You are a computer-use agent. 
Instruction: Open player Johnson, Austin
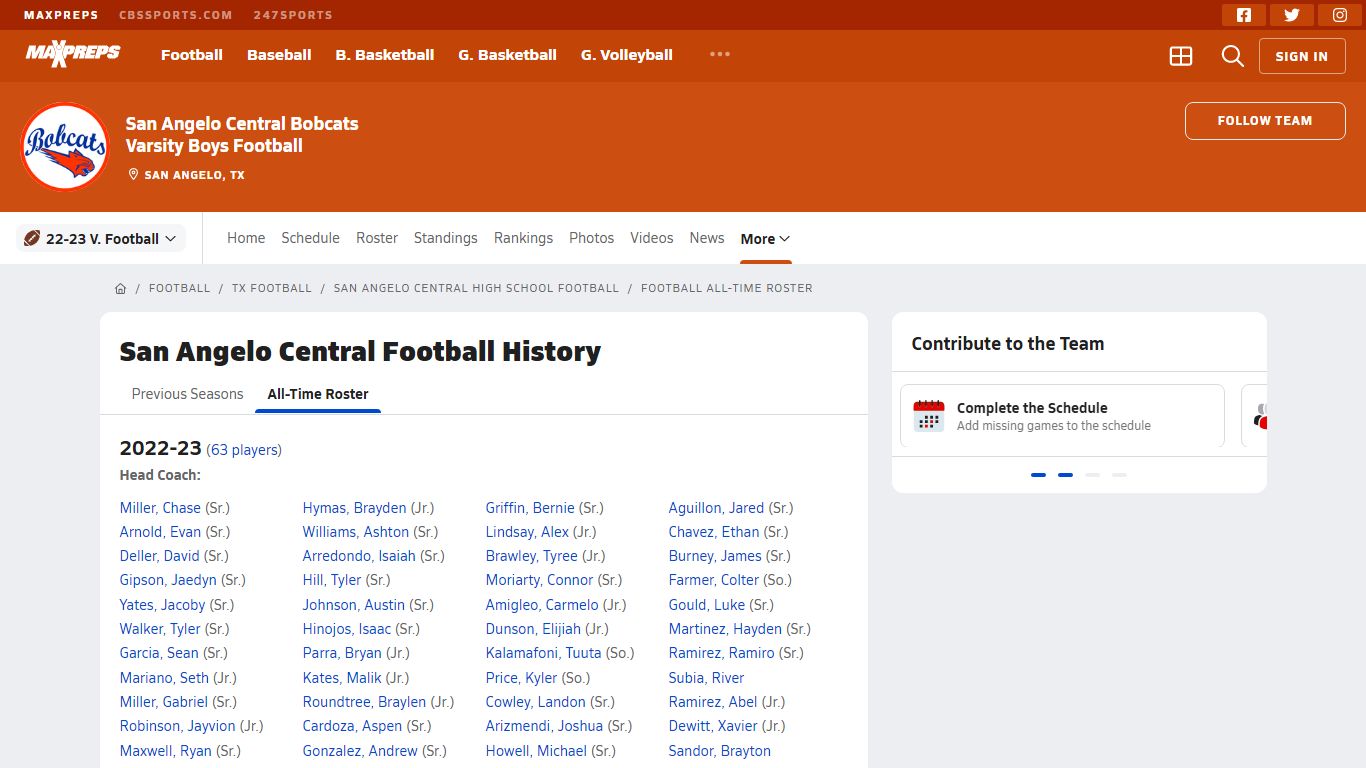point(354,605)
